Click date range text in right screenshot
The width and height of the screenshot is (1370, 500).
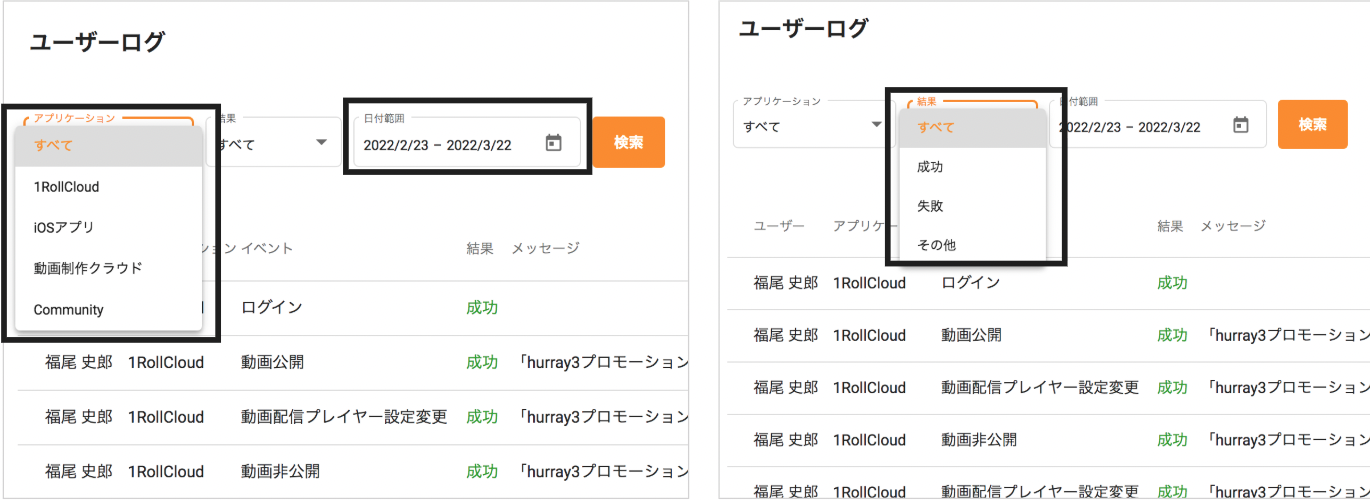[1130, 127]
